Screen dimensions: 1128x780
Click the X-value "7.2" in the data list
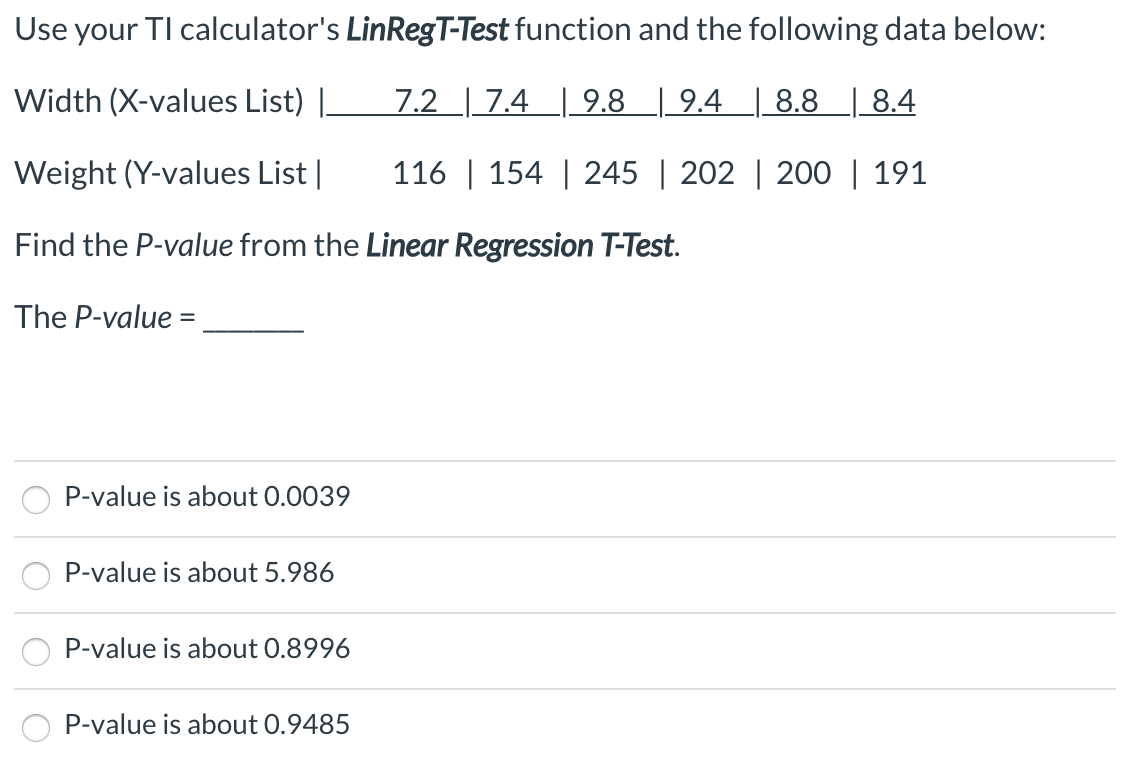(417, 100)
